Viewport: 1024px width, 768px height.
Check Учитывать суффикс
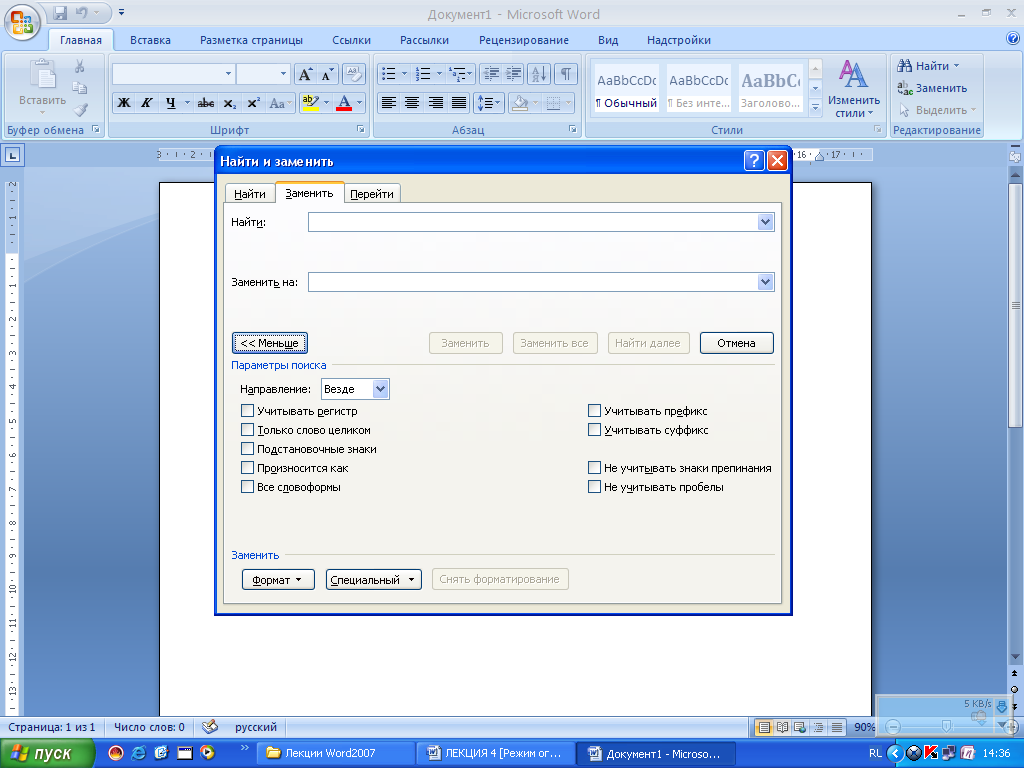(x=594, y=430)
